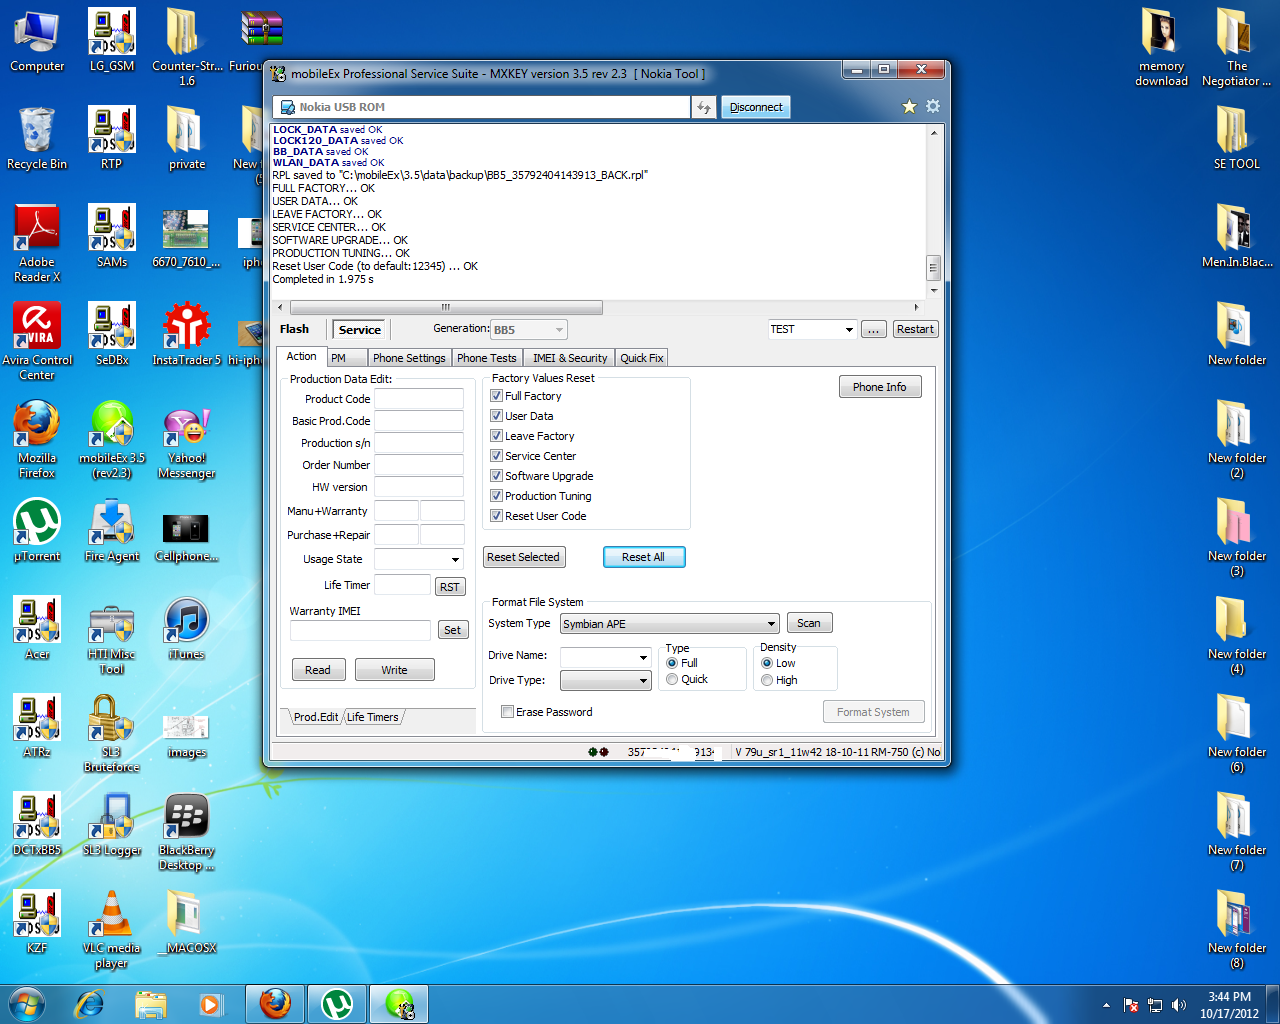Open the Nokia USB ROM connection dropdown
This screenshot has width=1280, height=1024.
[x=482, y=107]
